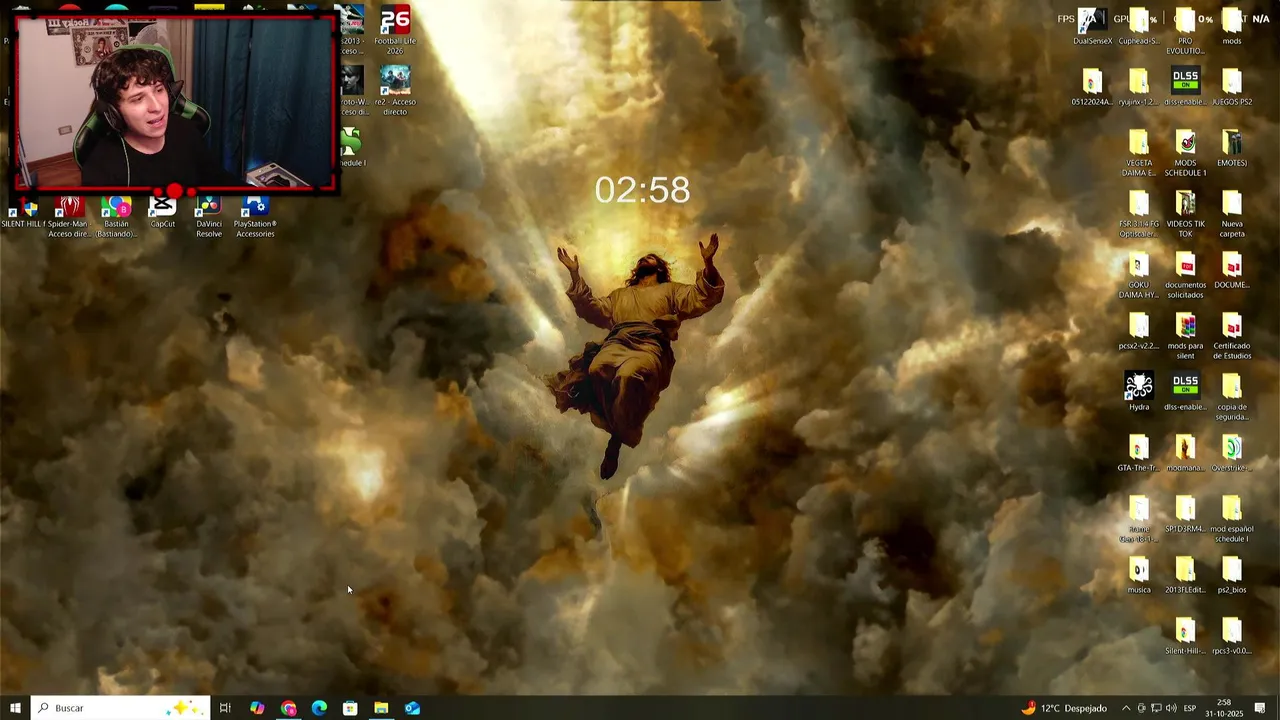Select the VIDEOS TIK TOK folder
This screenshot has width=1280, height=720.
(x=1185, y=215)
